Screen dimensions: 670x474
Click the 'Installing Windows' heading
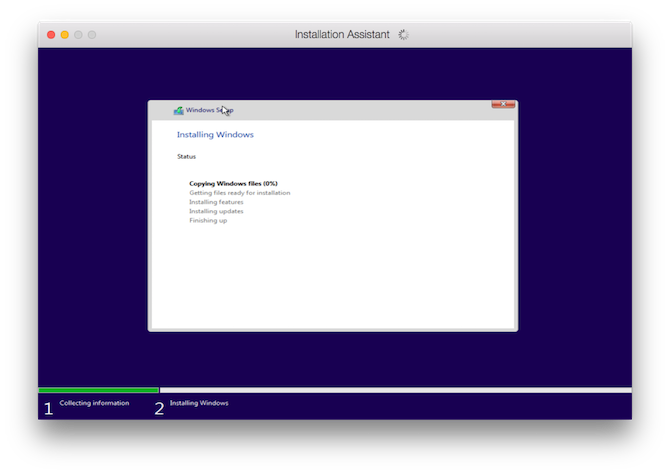pos(215,135)
